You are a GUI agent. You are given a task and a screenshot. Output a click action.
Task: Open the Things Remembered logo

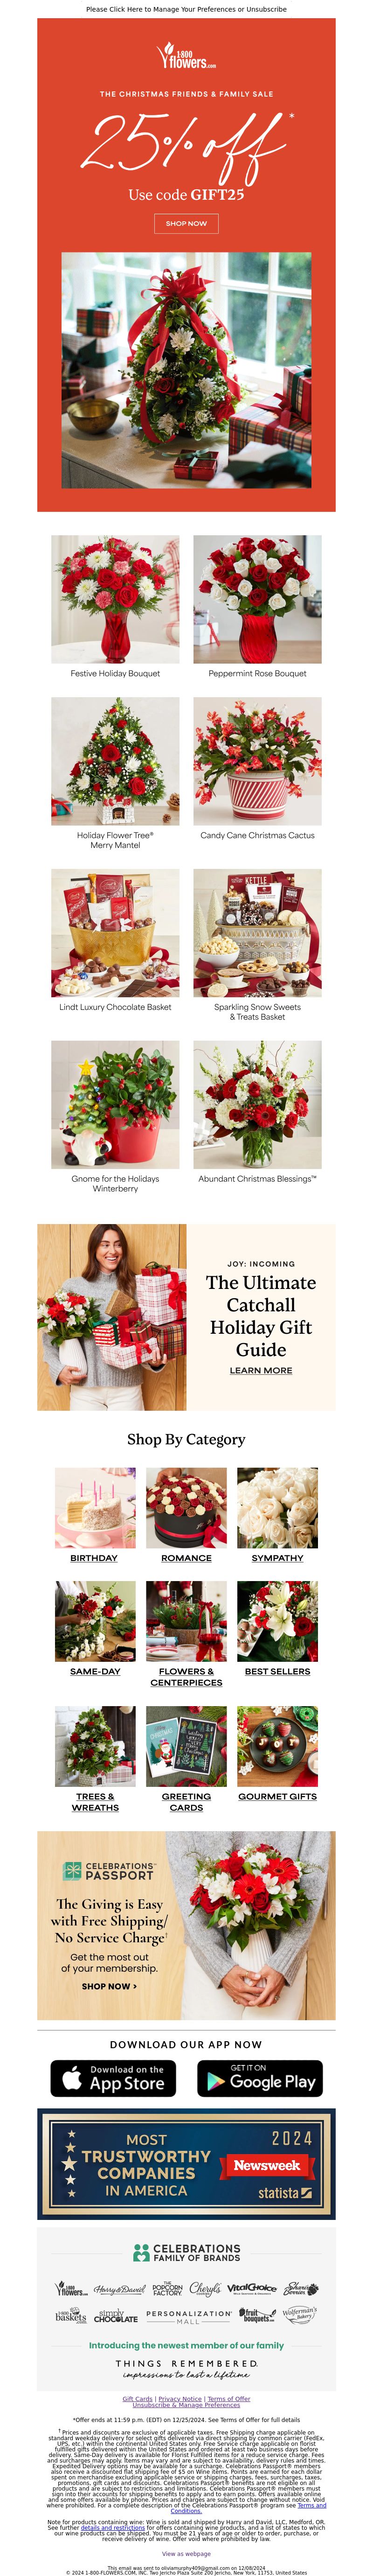186,2369
